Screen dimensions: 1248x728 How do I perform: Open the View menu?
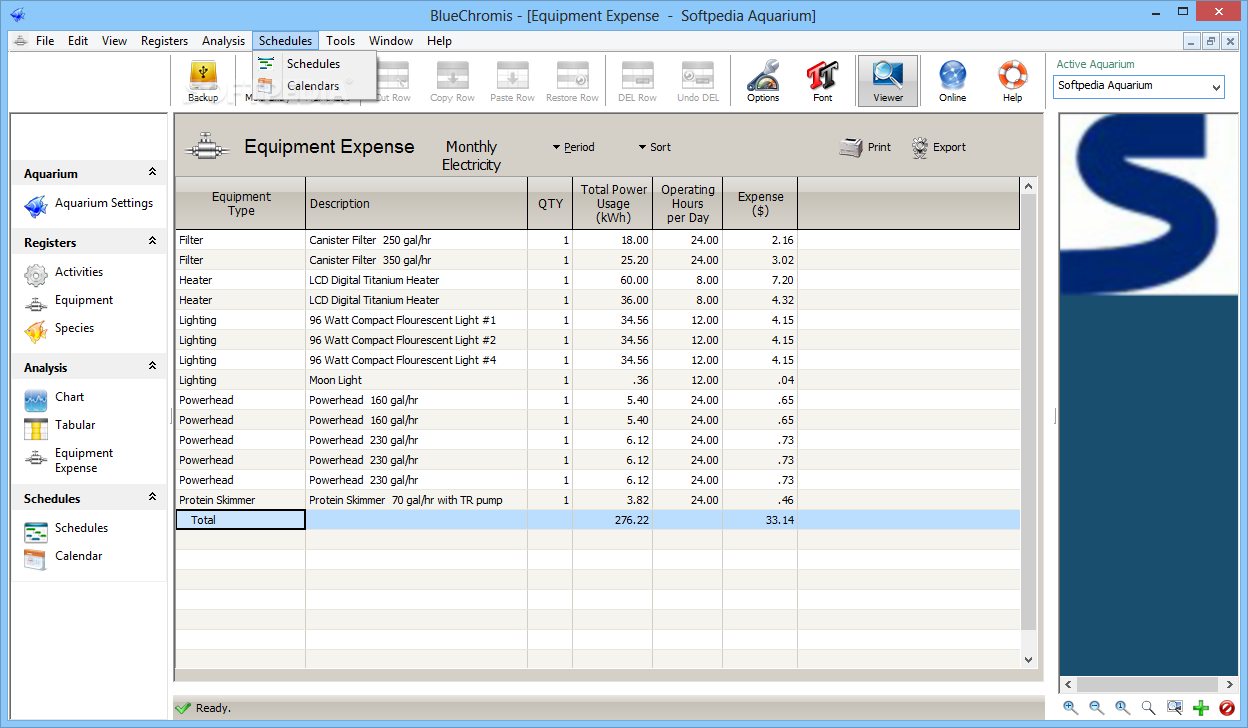[x=114, y=41]
